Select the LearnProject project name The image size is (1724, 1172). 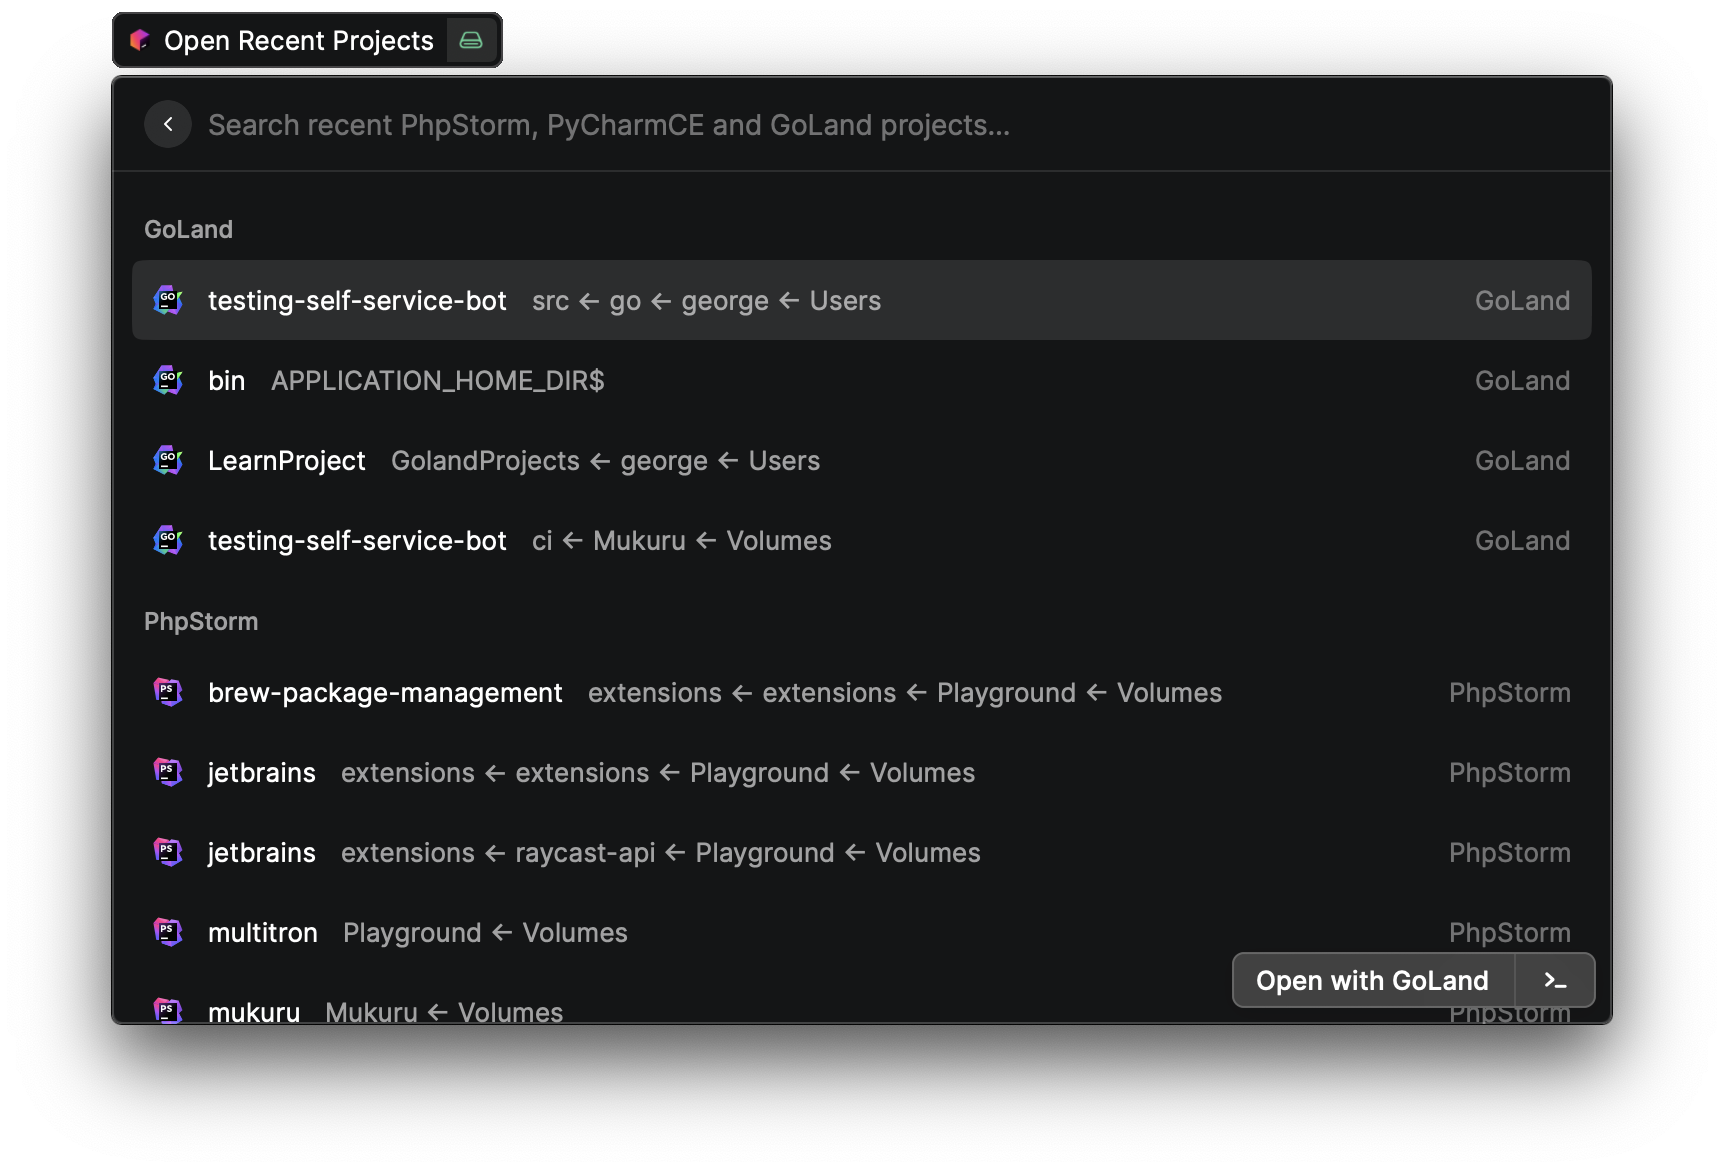tap(287, 461)
